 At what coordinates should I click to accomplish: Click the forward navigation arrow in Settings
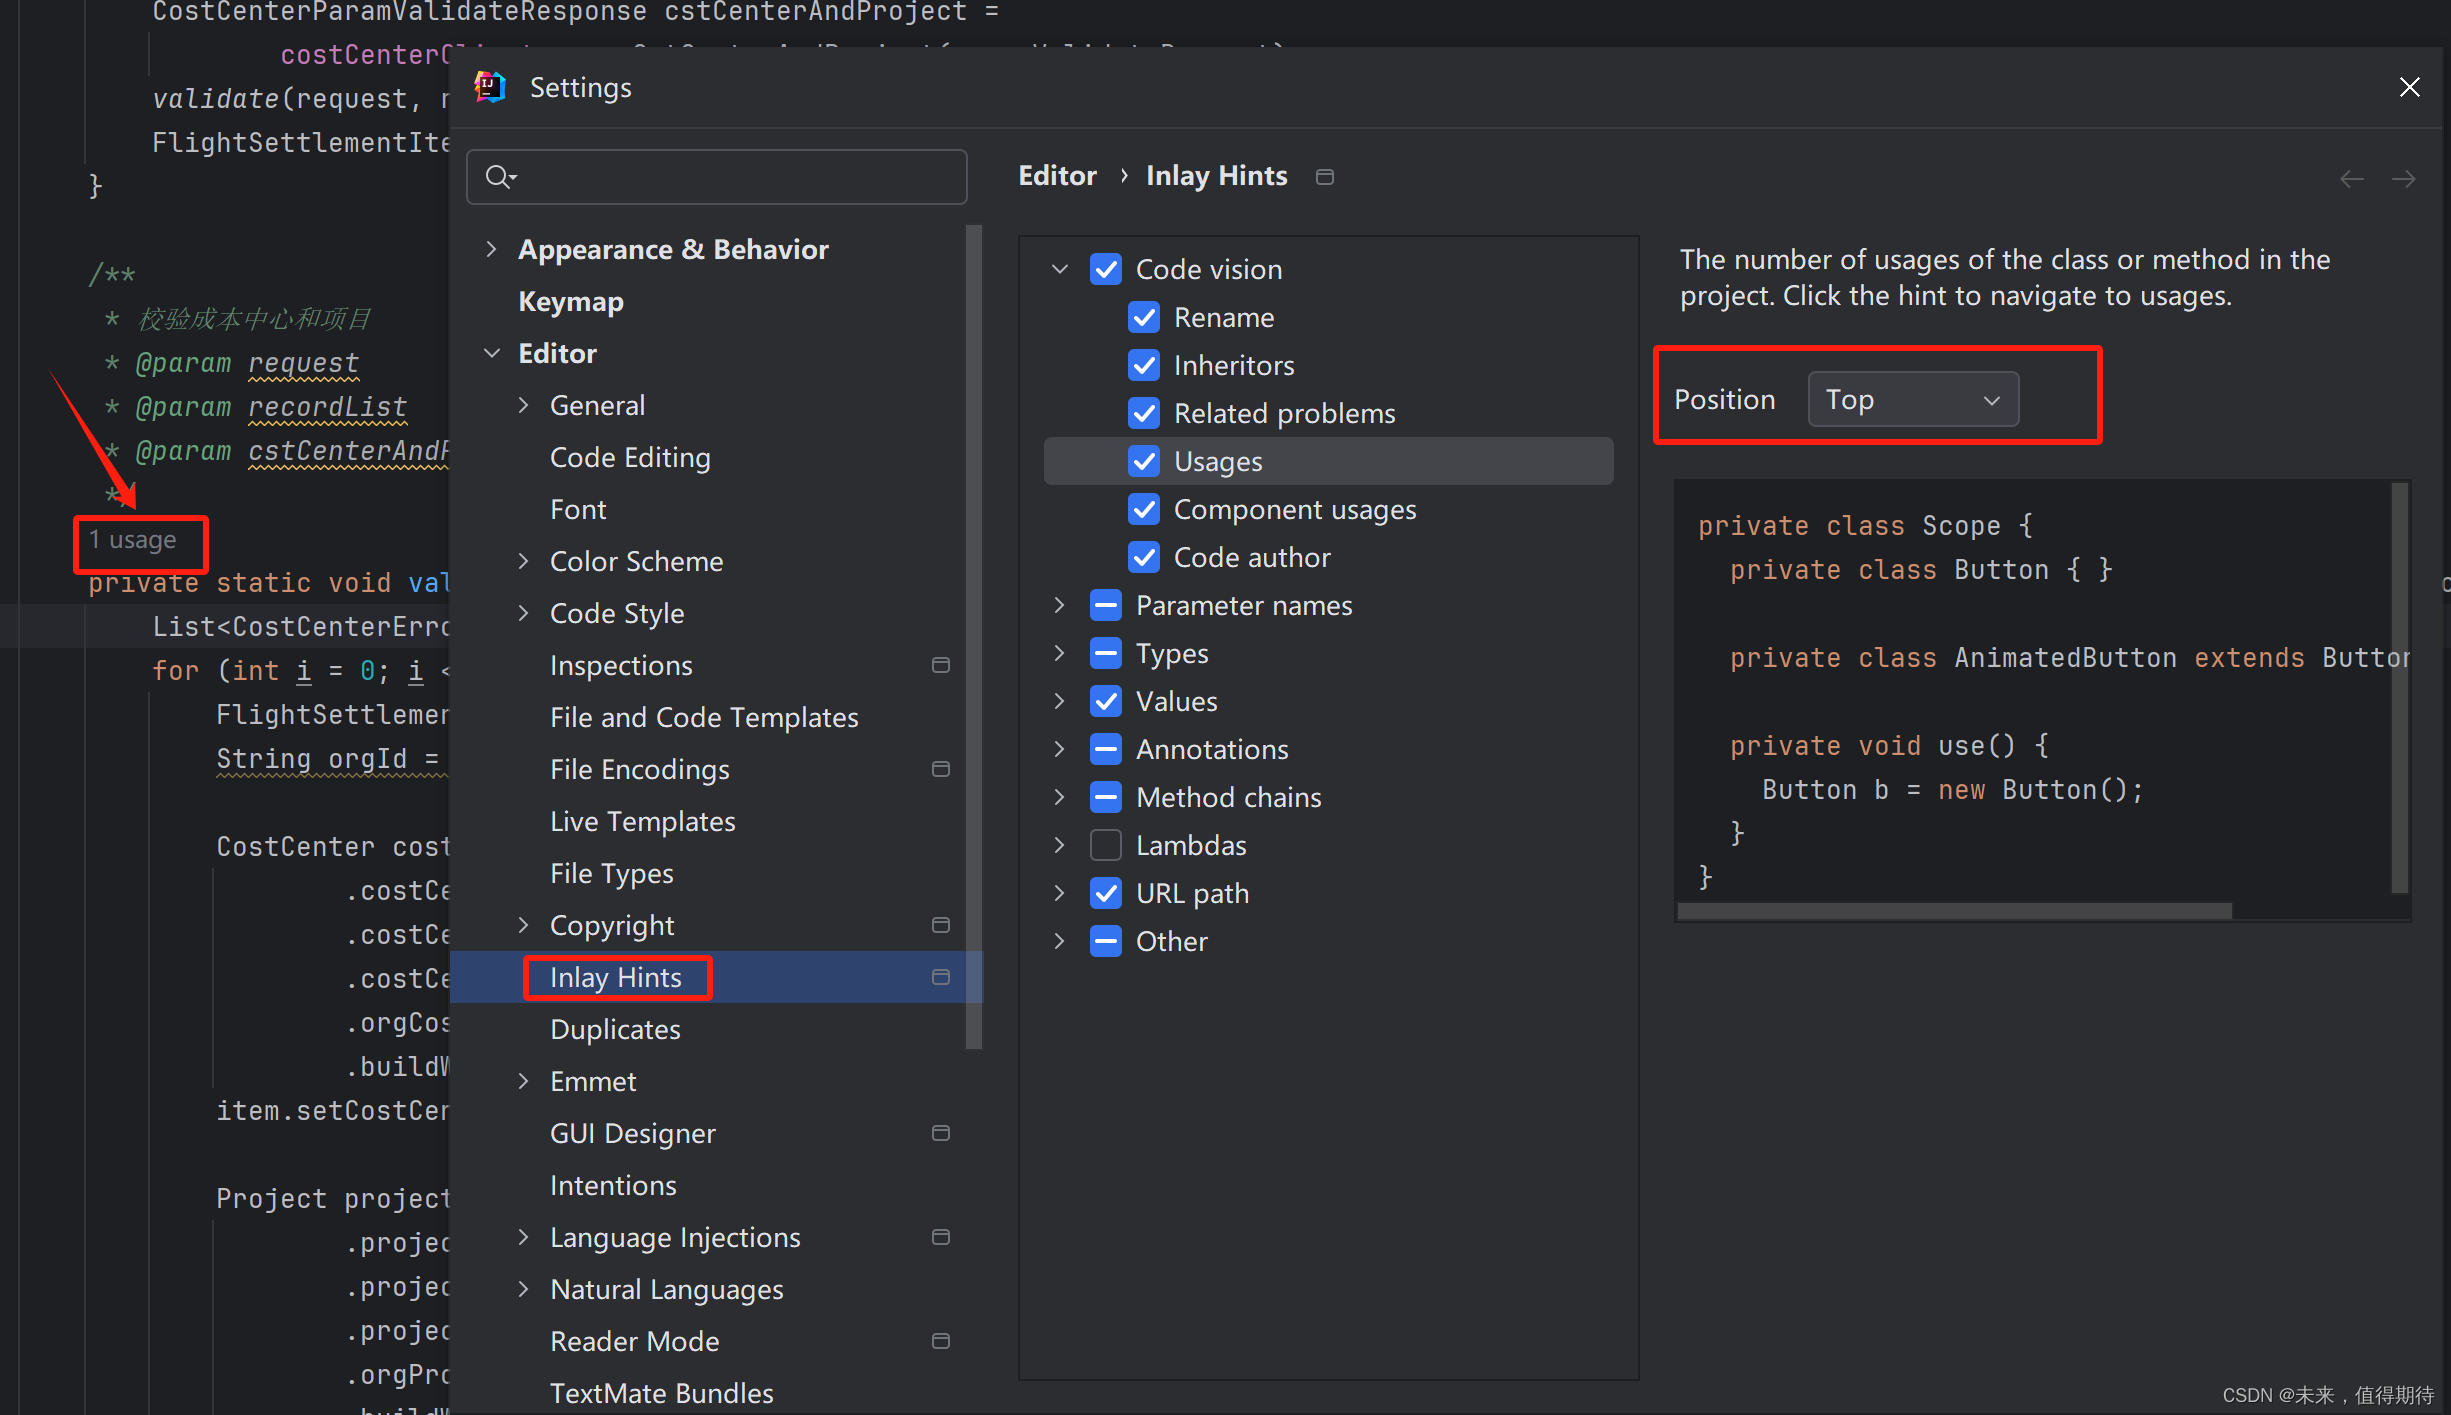pos(2403,179)
